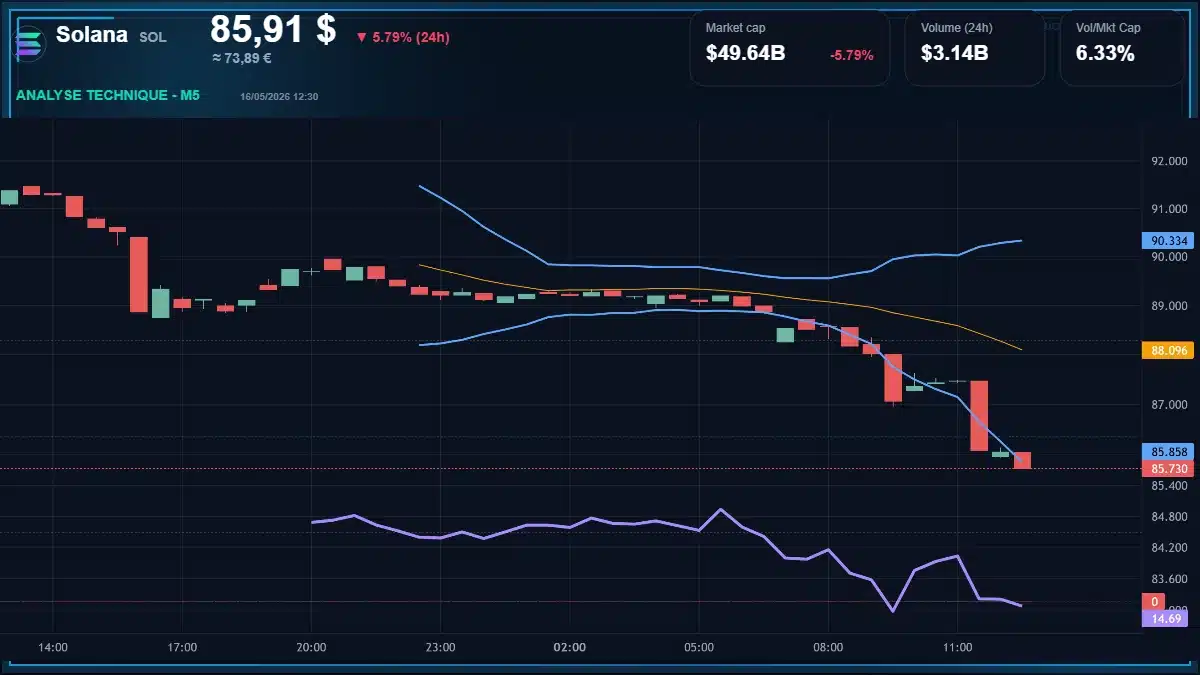
Task: Click the large red candle after 17:00 gridline
Action: (139, 274)
